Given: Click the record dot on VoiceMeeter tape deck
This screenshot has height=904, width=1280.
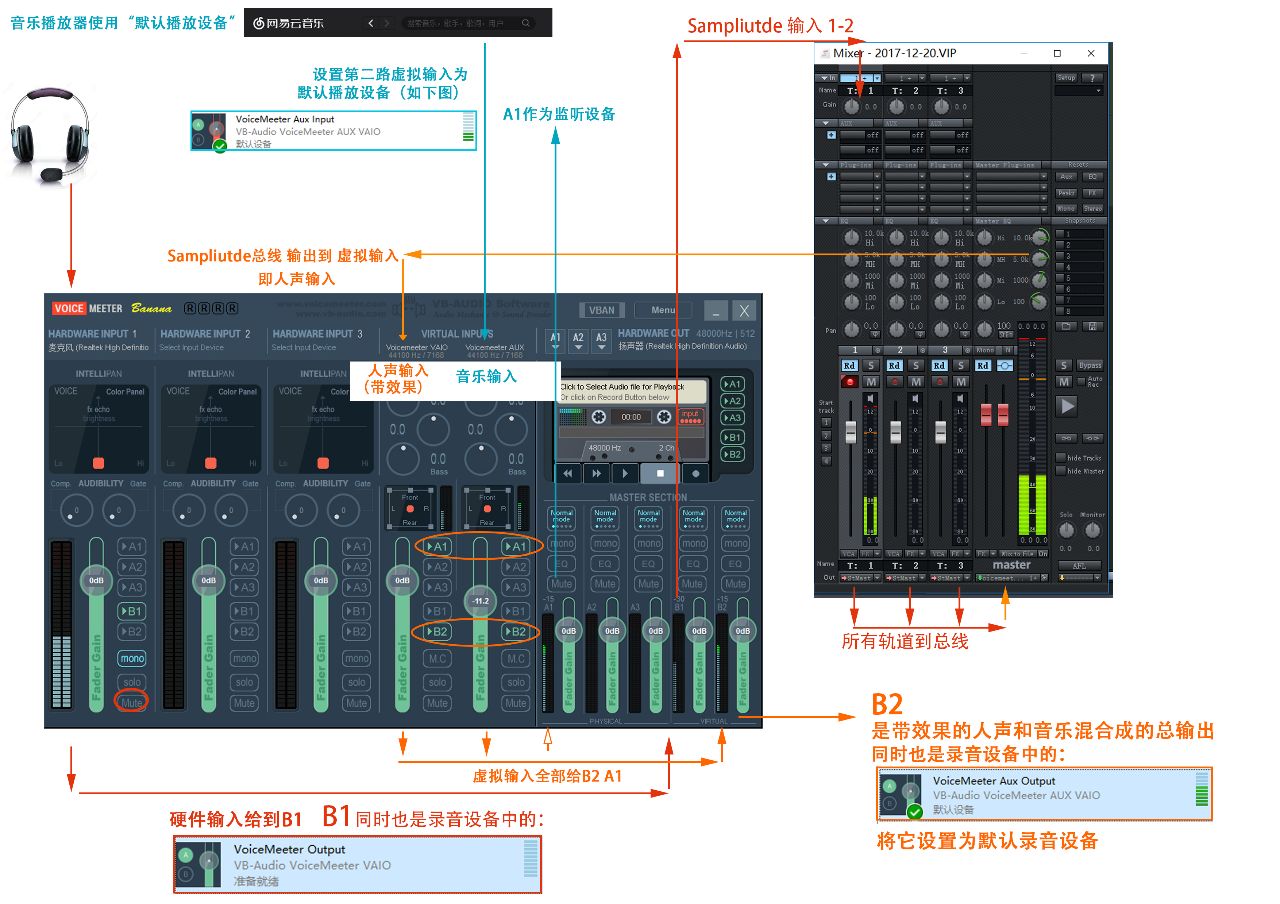Looking at the screenshot, I should click(x=695, y=473).
